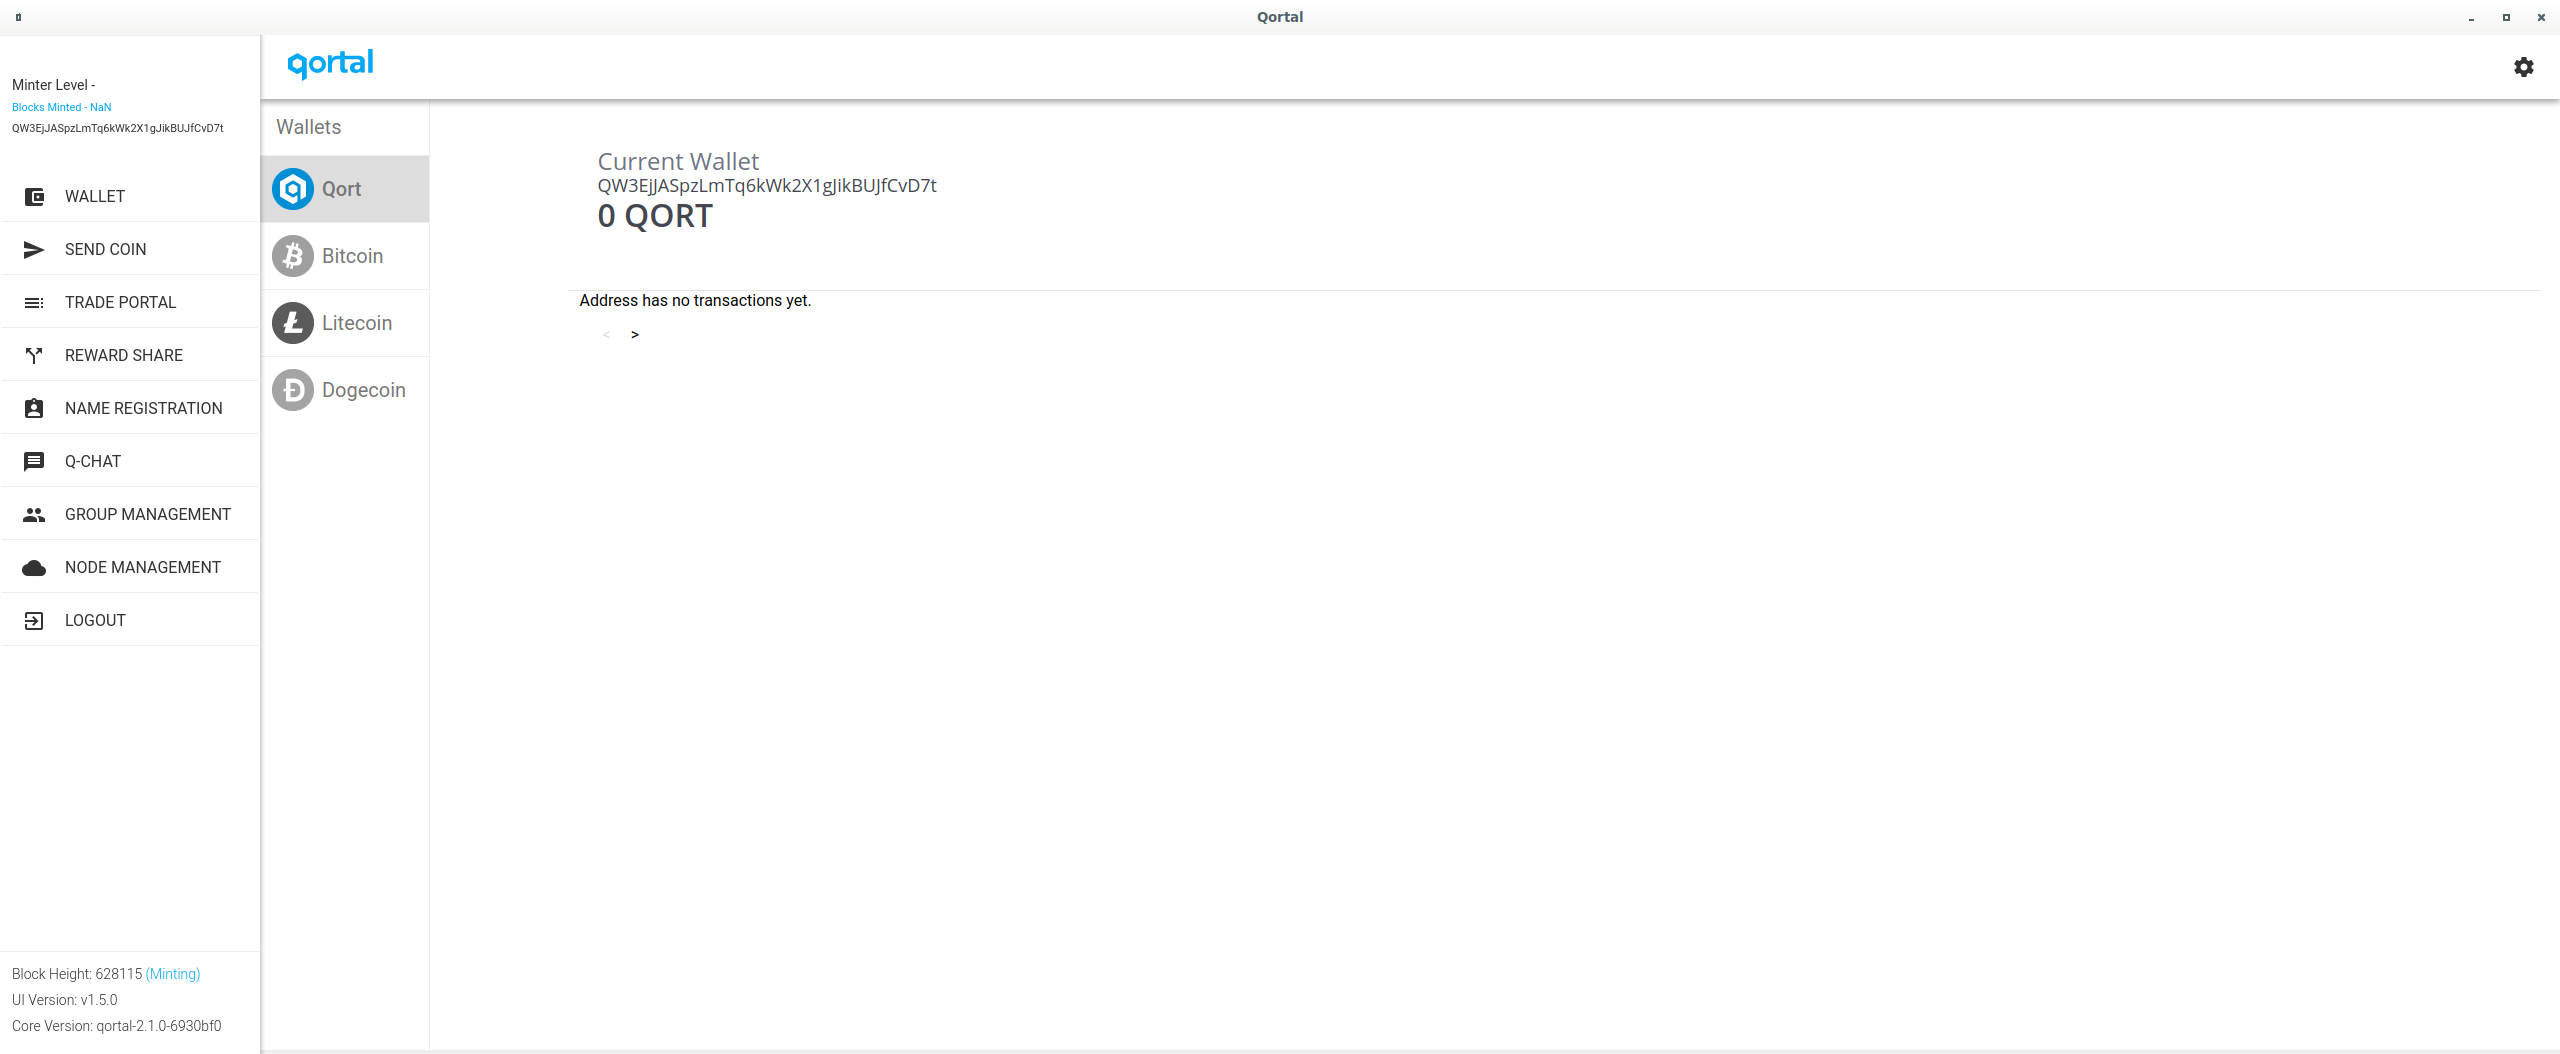Go to previous transactions page arrow
Image resolution: width=2560 pixels, height=1054 pixels.
click(x=606, y=335)
